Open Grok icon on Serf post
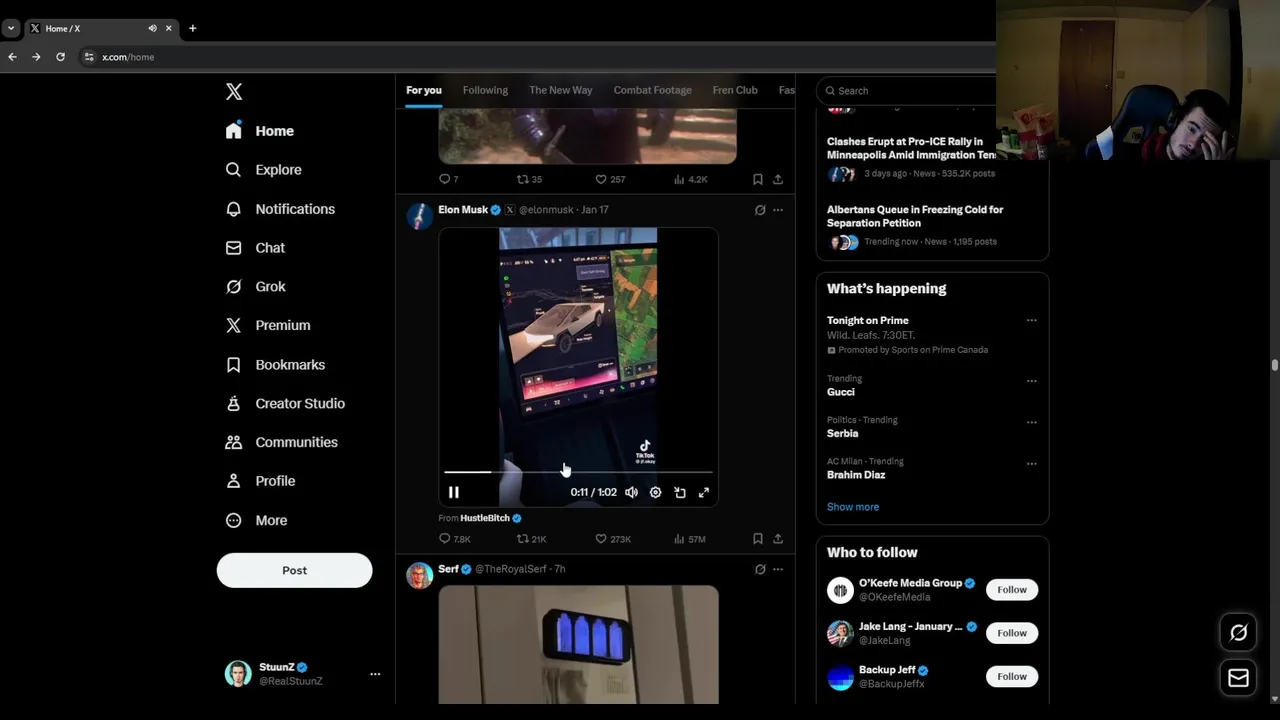Viewport: 1280px width, 720px height. (x=760, y=569)
